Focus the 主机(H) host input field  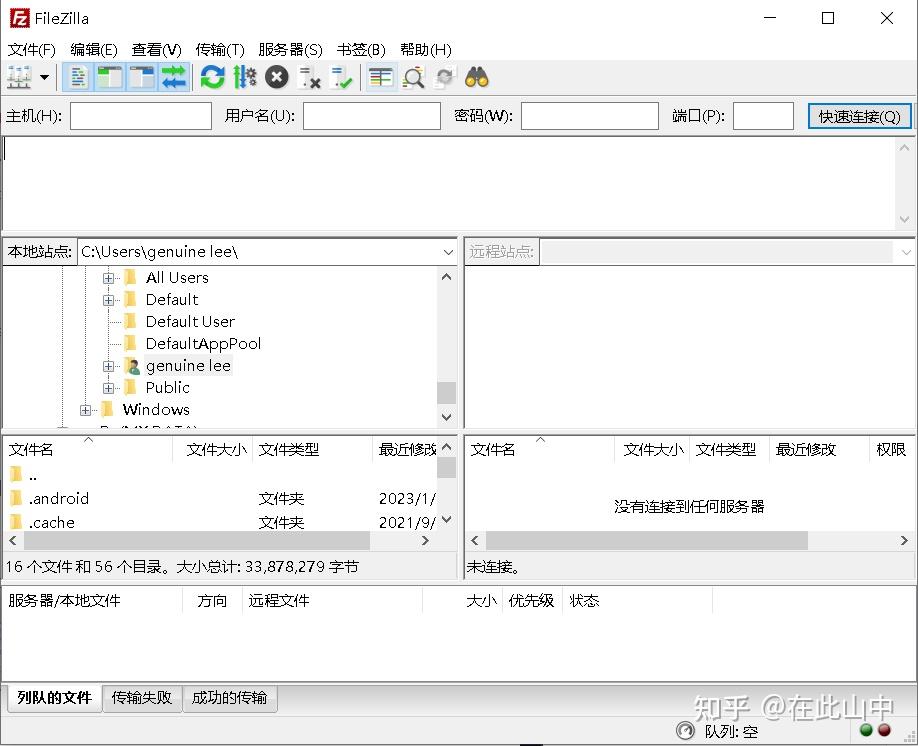tap(141, 116)
